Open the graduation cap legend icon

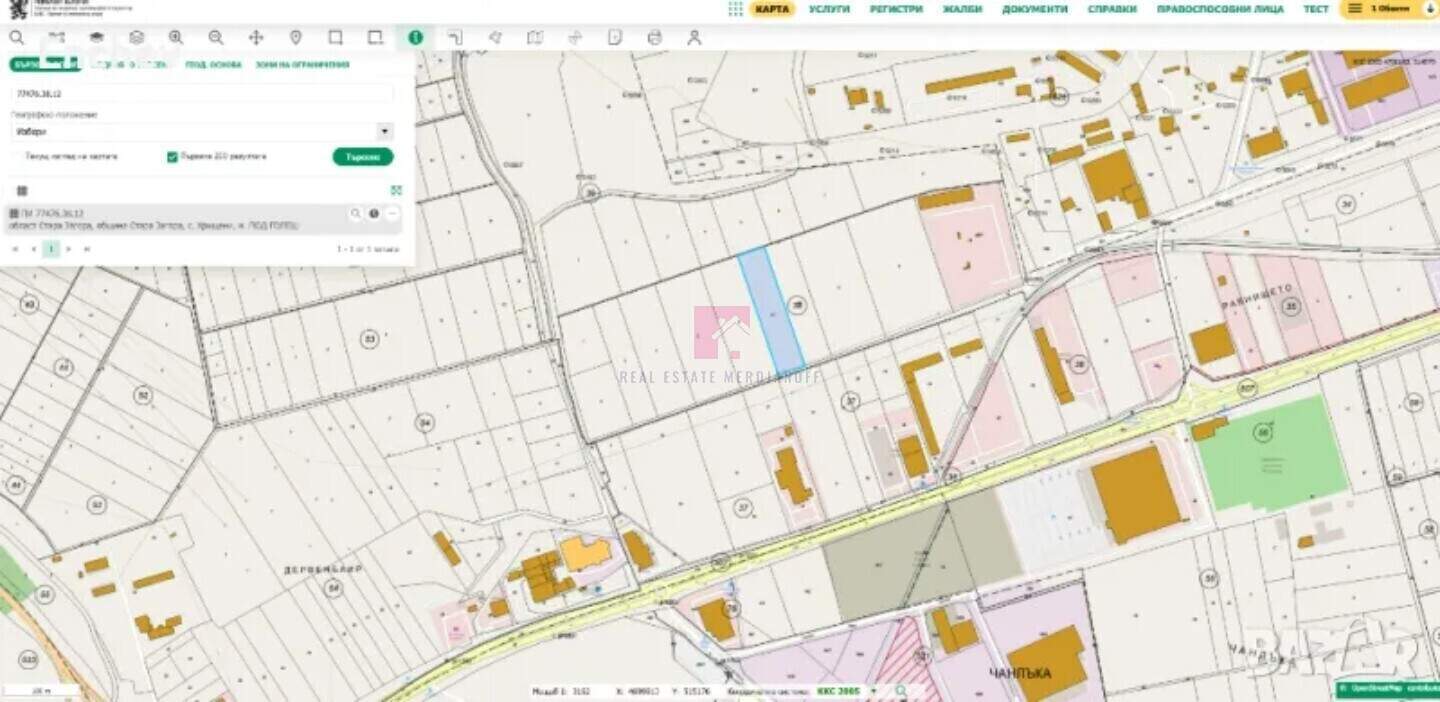point(96,38)
